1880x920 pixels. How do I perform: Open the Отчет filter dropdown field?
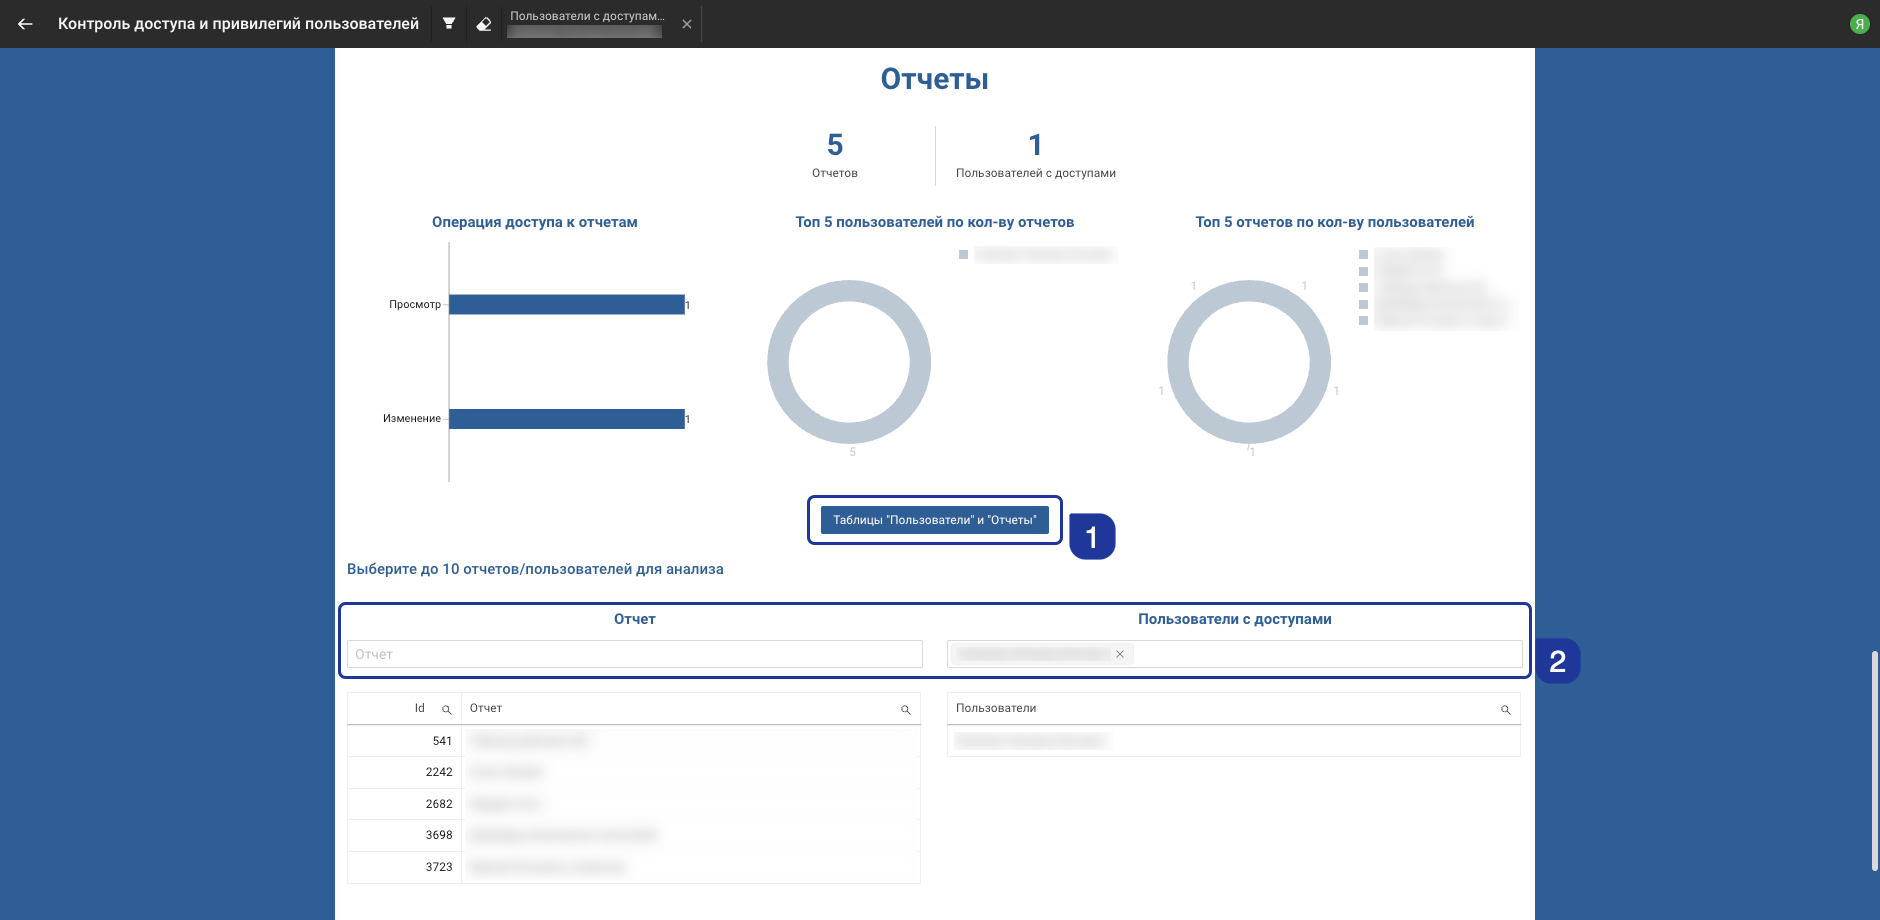tap(634, 654)
